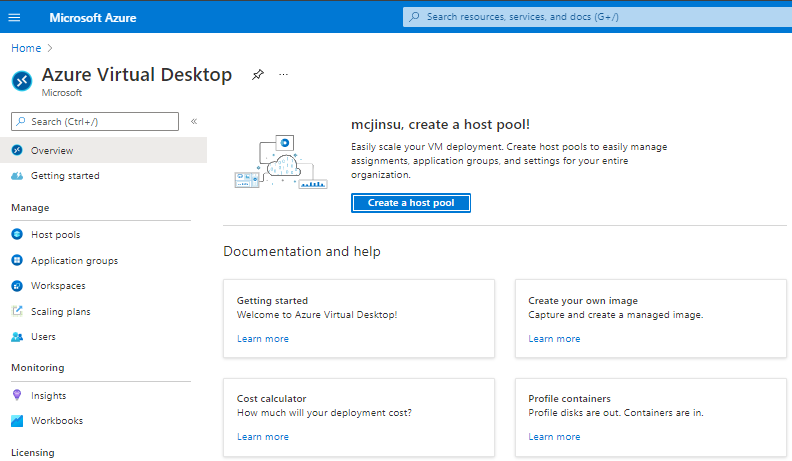Click the Application groups icon
This screenshot has width=792, height=461.
point(17,260)
